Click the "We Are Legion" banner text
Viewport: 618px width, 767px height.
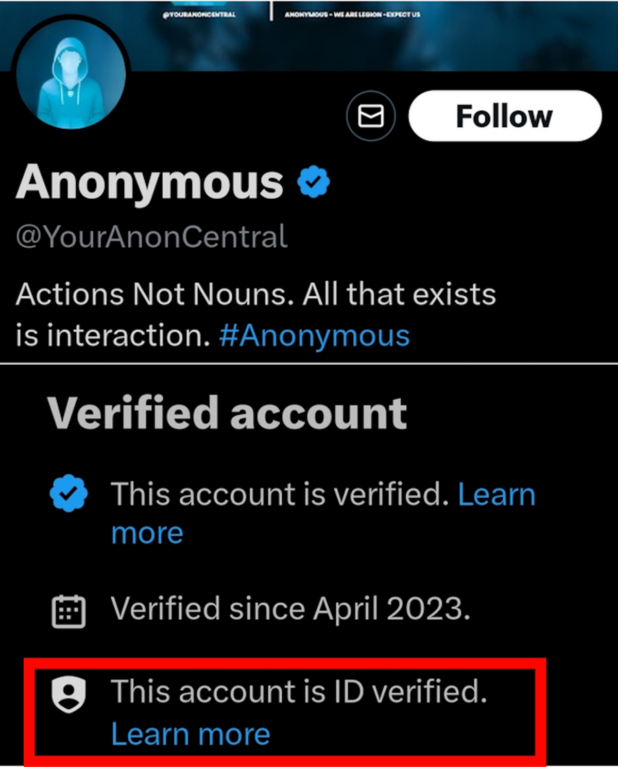coord(351,16)
